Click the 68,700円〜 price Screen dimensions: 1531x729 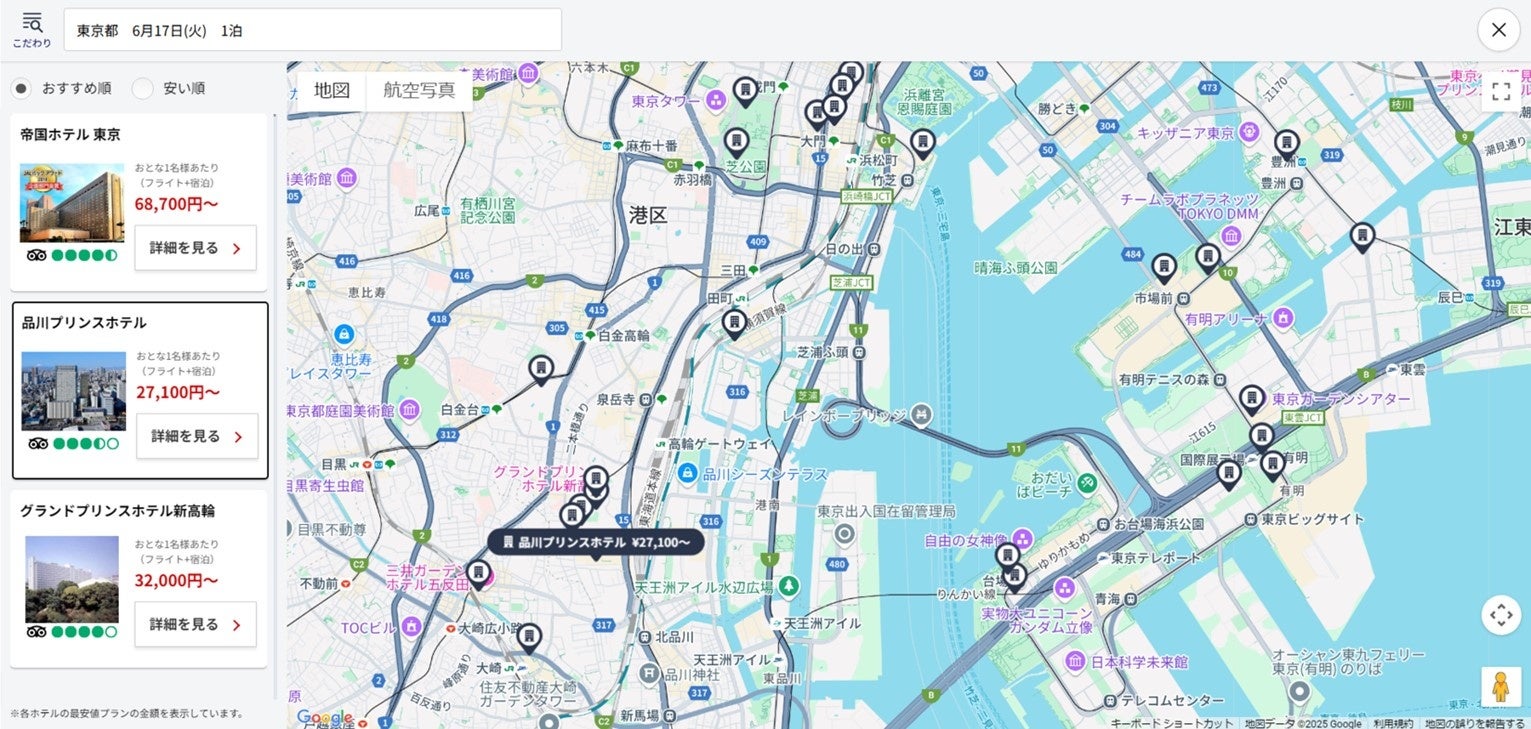tap(177, 204)
